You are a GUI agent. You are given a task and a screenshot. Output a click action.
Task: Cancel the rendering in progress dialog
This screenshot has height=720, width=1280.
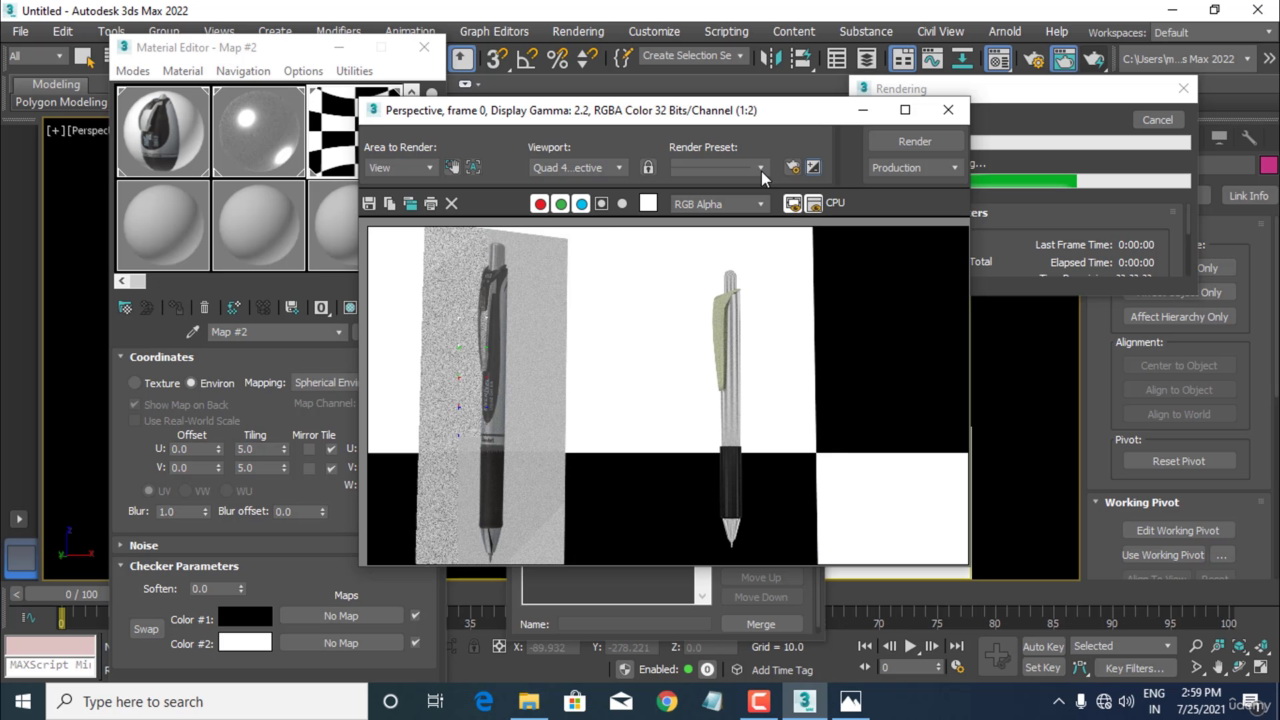1157,120
